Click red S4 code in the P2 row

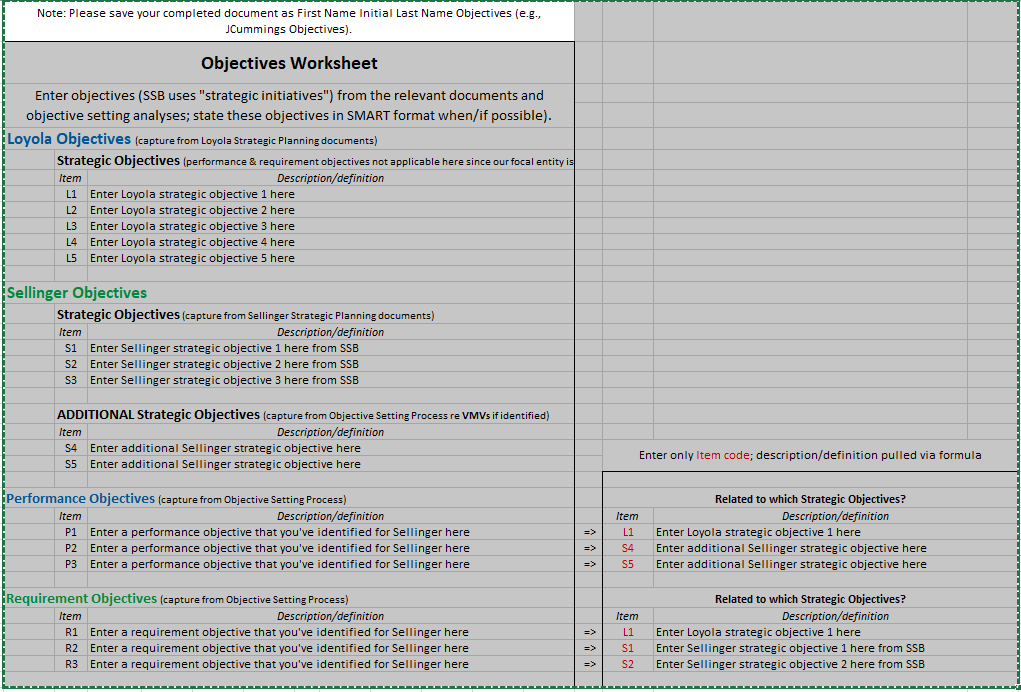(x=628, y=548)
